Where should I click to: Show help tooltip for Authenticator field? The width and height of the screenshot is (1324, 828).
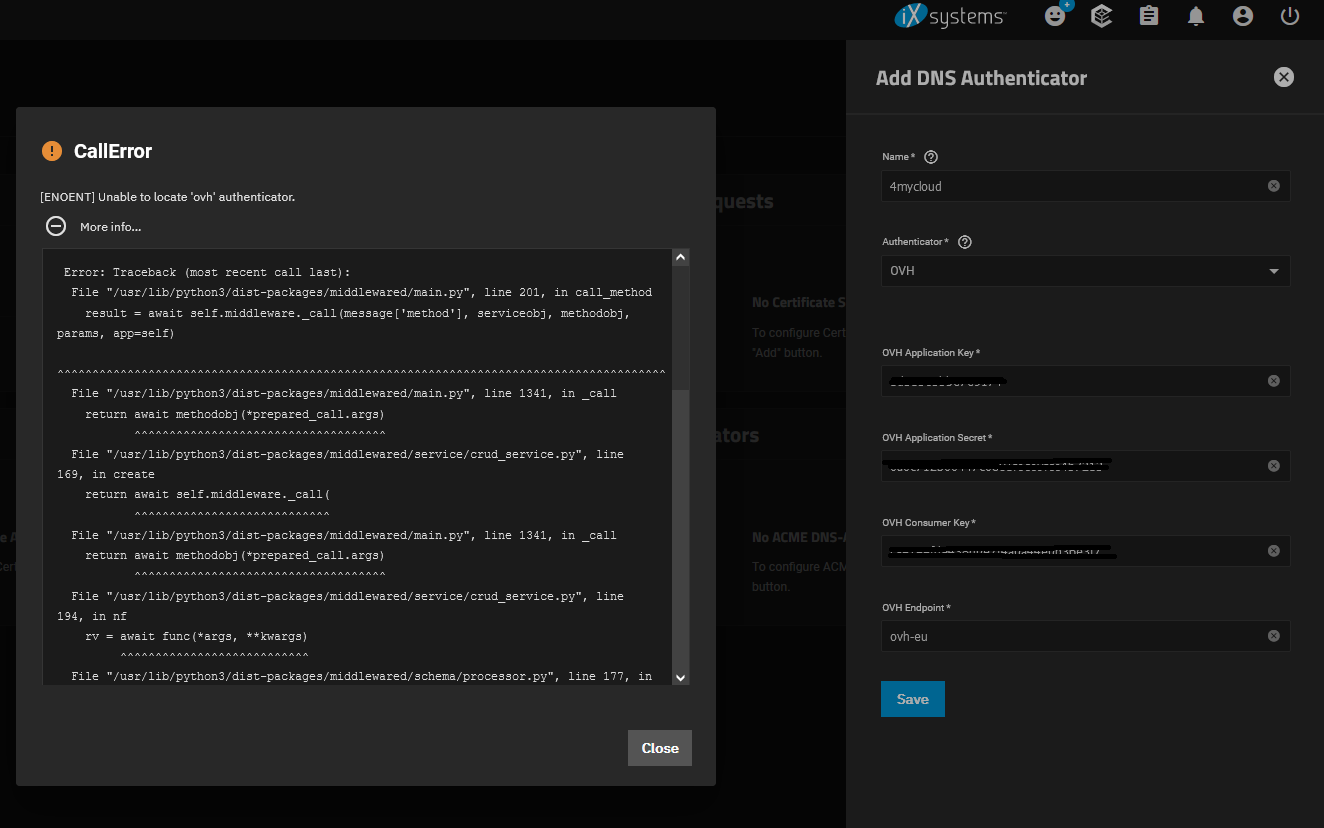[x=965, y=242]
